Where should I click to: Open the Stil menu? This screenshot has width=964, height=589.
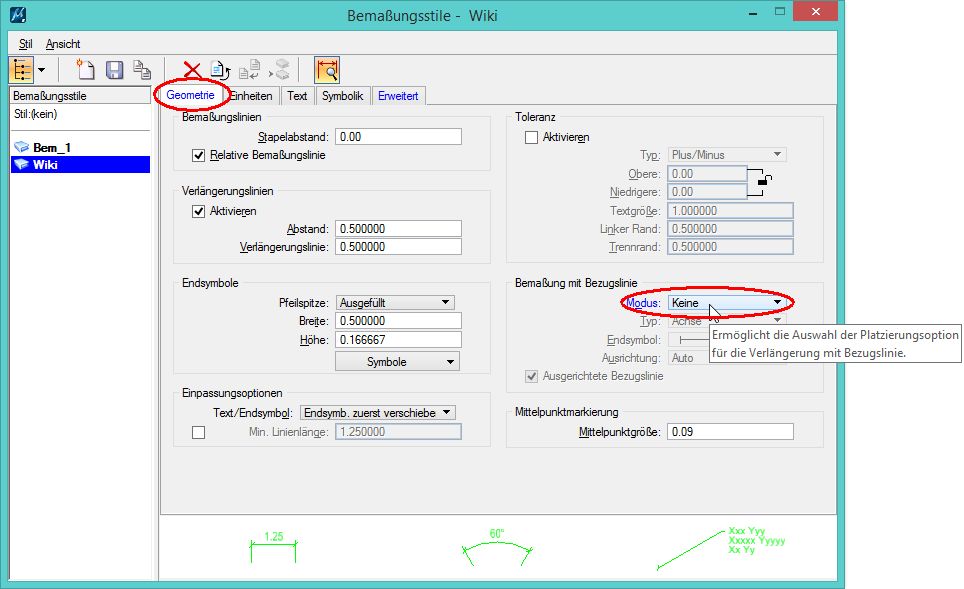[25, 44]
